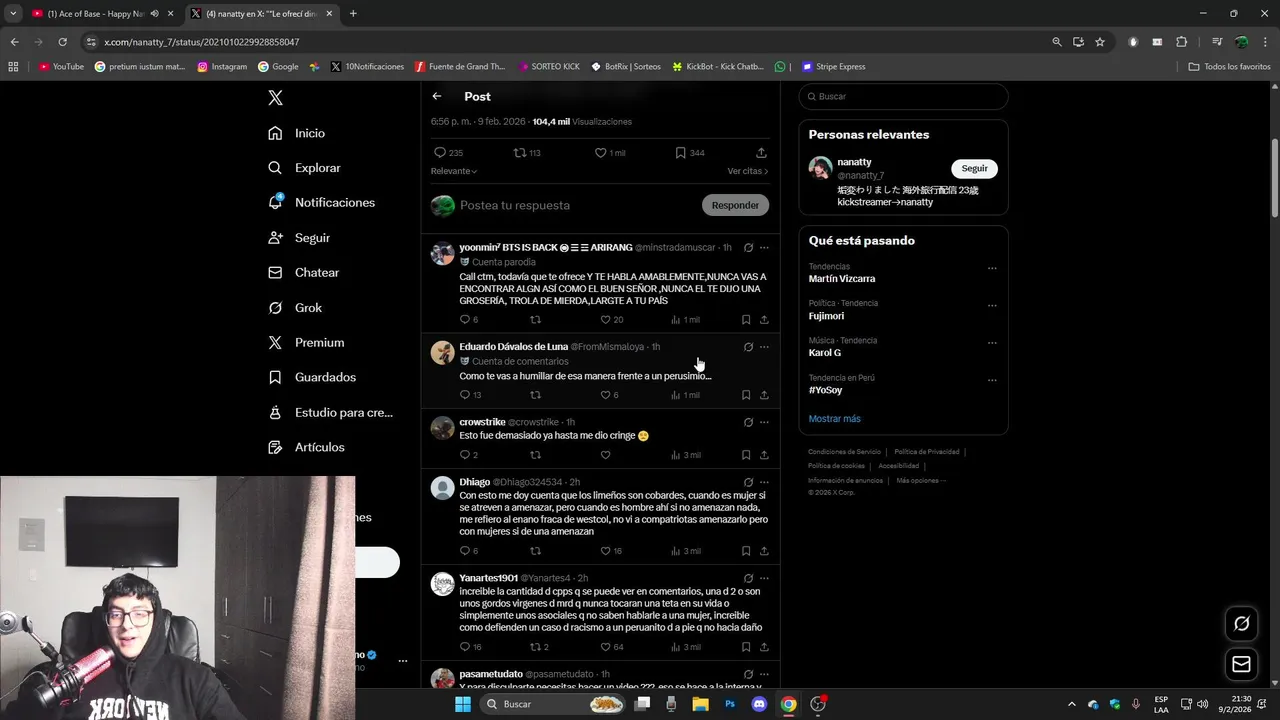Open SORTEO KICK bookmark

549,67
